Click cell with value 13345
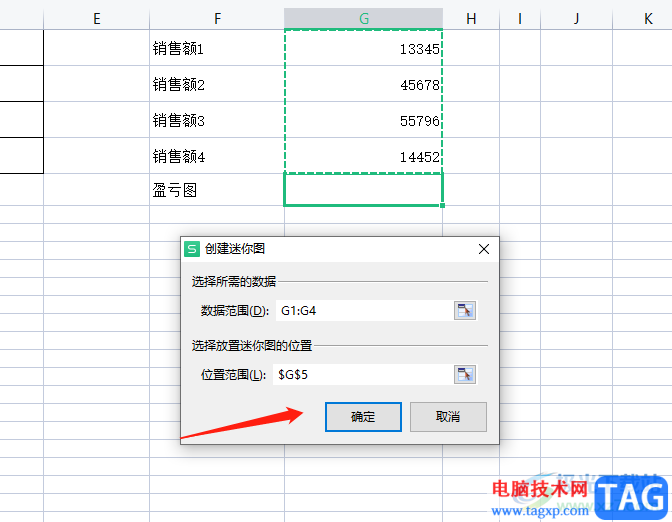Viewport: 672px width, 522px height. pos(363,48)
